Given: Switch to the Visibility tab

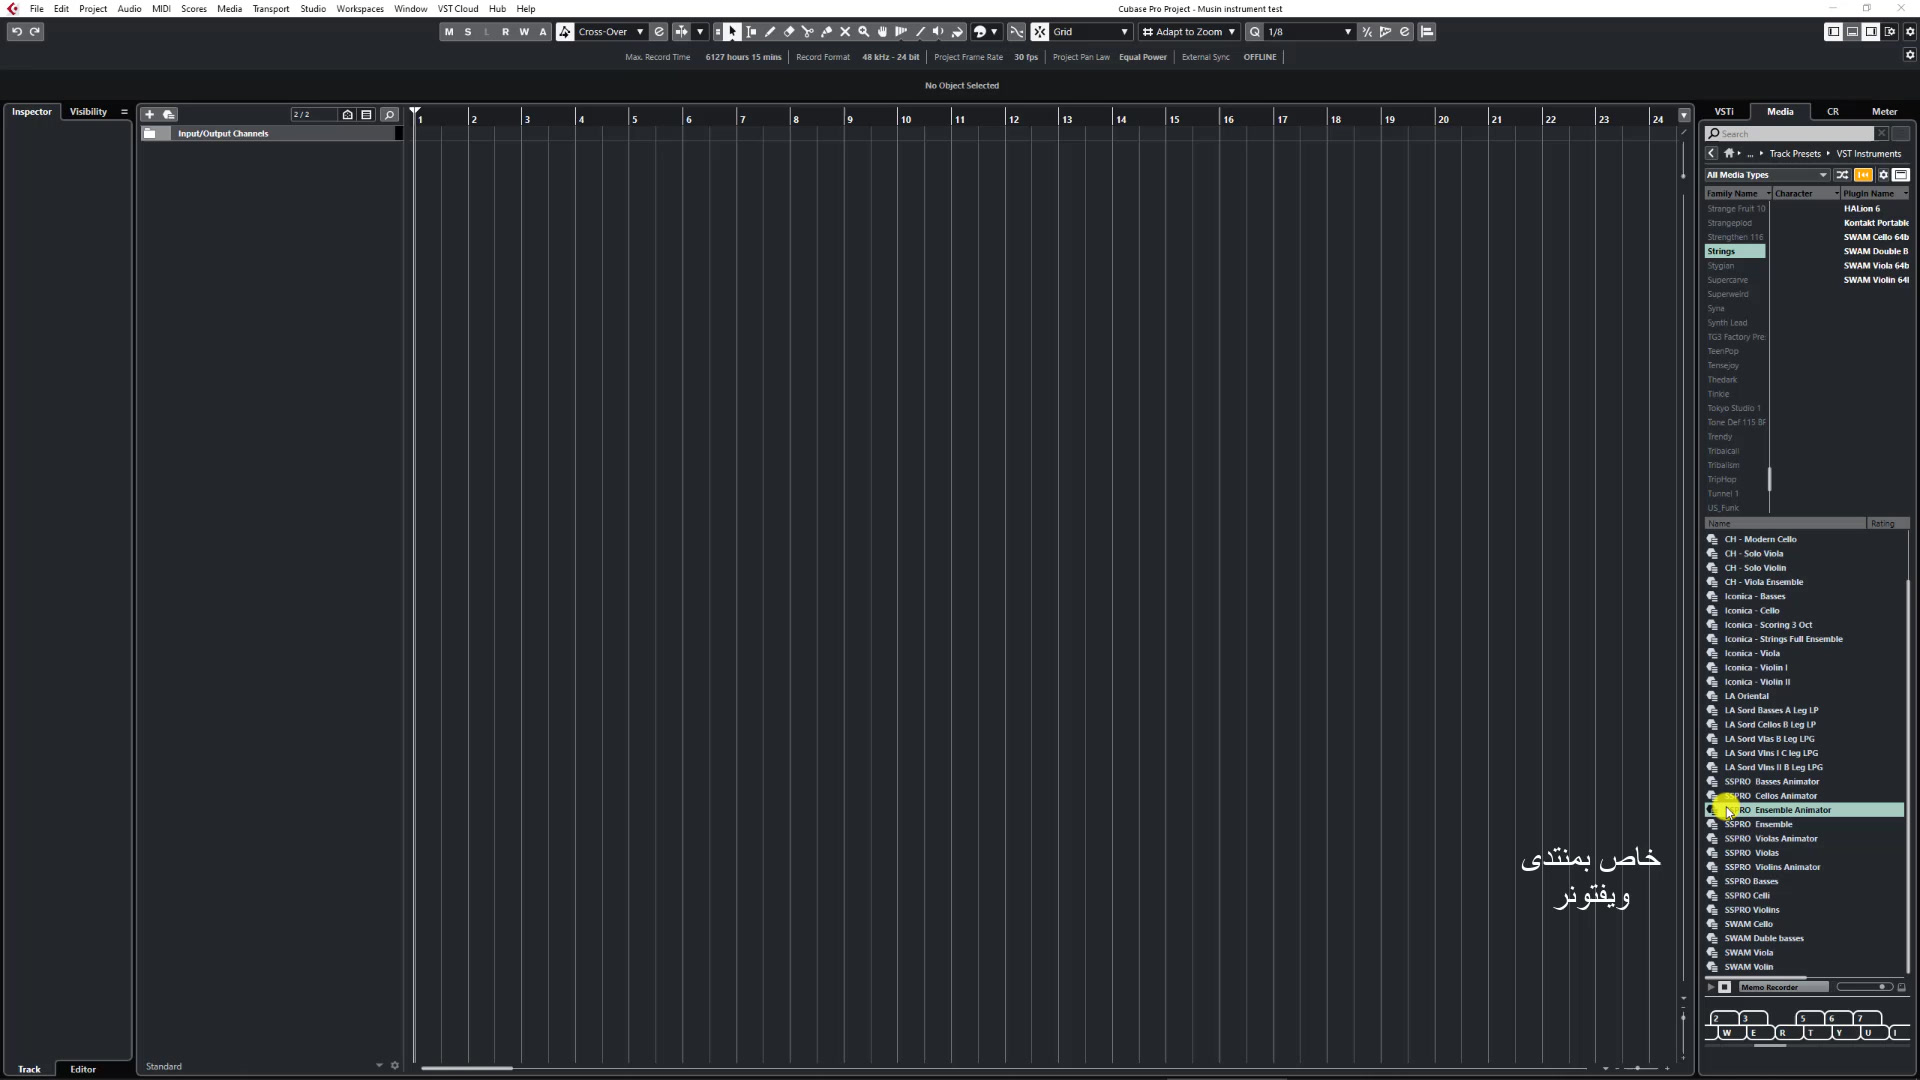Looking at the screenshot, I should point(88,112).
